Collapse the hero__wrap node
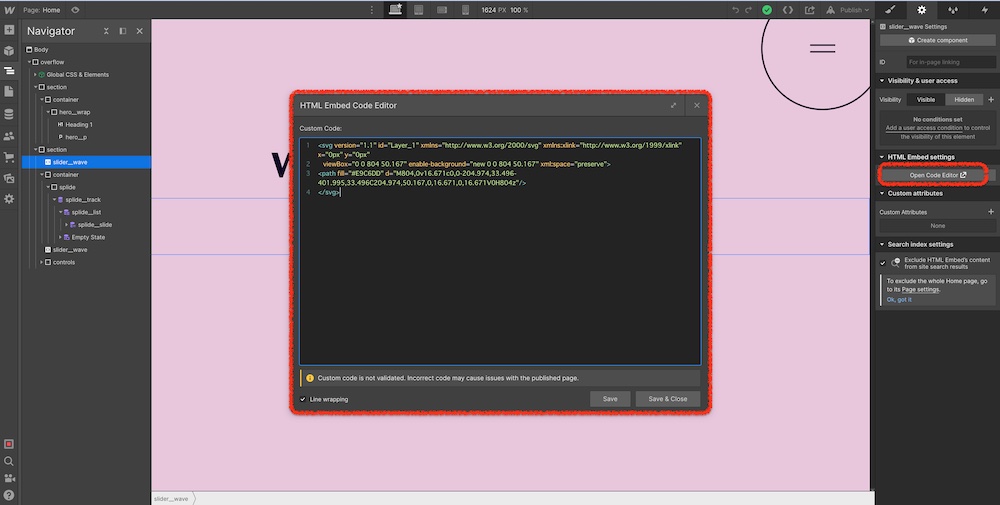This screenshot has height=505, width=1000. tap(48, 112)
